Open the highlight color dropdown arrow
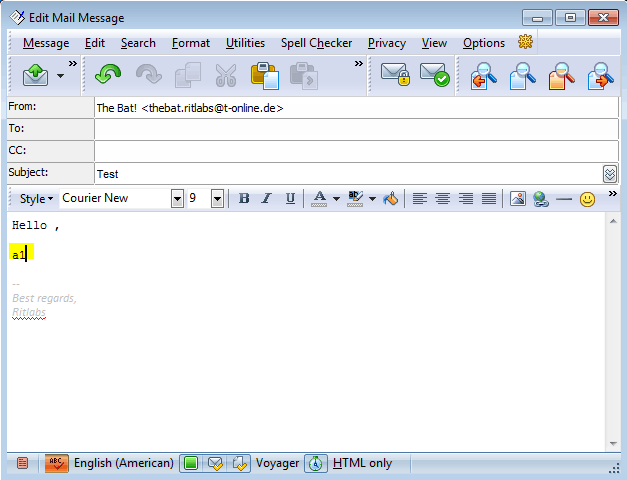Screen dimensions: 627x480 372,199
